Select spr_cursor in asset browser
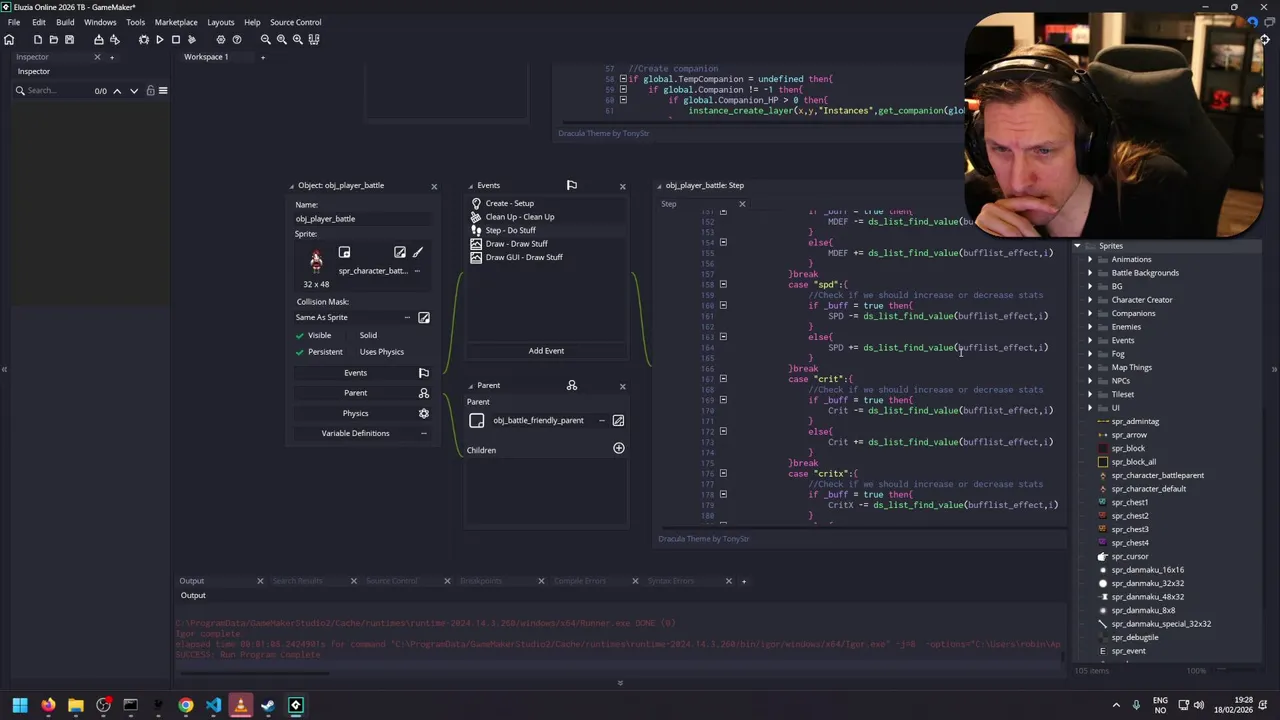 point(1130,557)
